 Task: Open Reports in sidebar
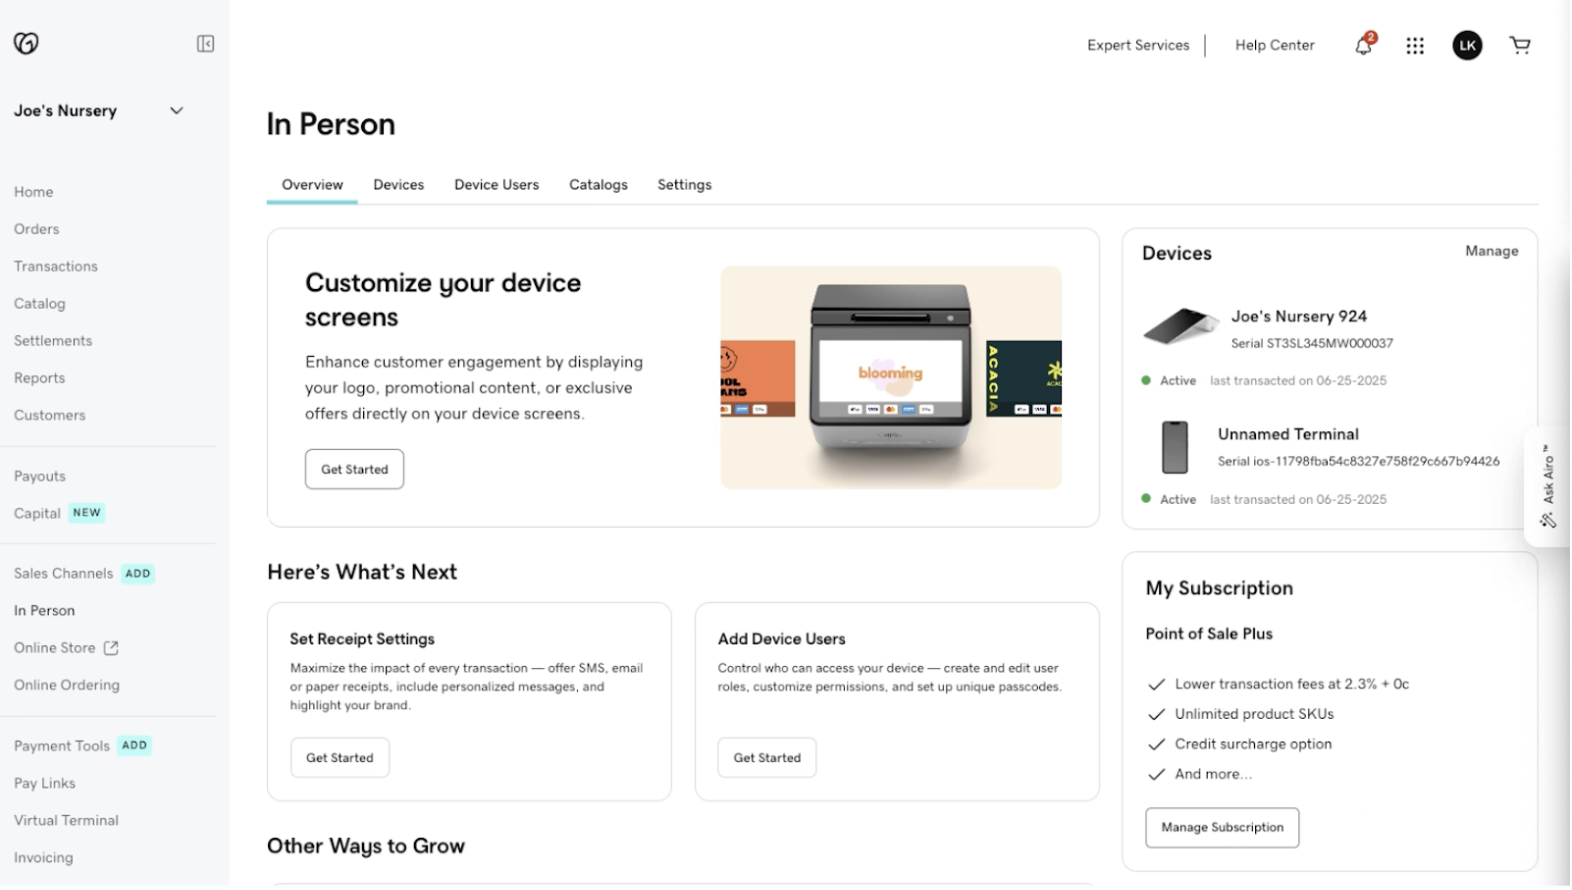pos(40,378)
